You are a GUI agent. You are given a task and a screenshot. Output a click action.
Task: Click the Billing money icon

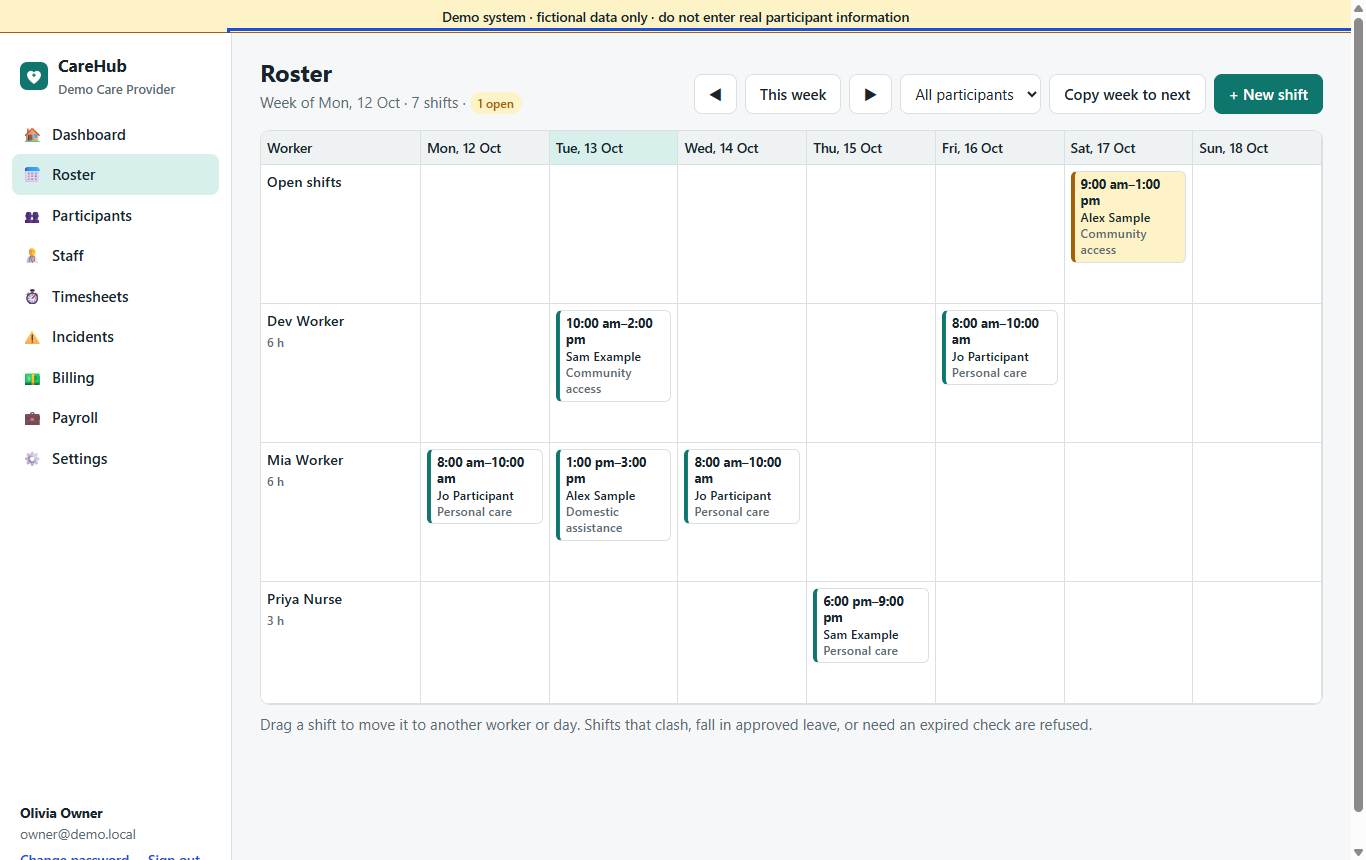(x=32, y=378)
